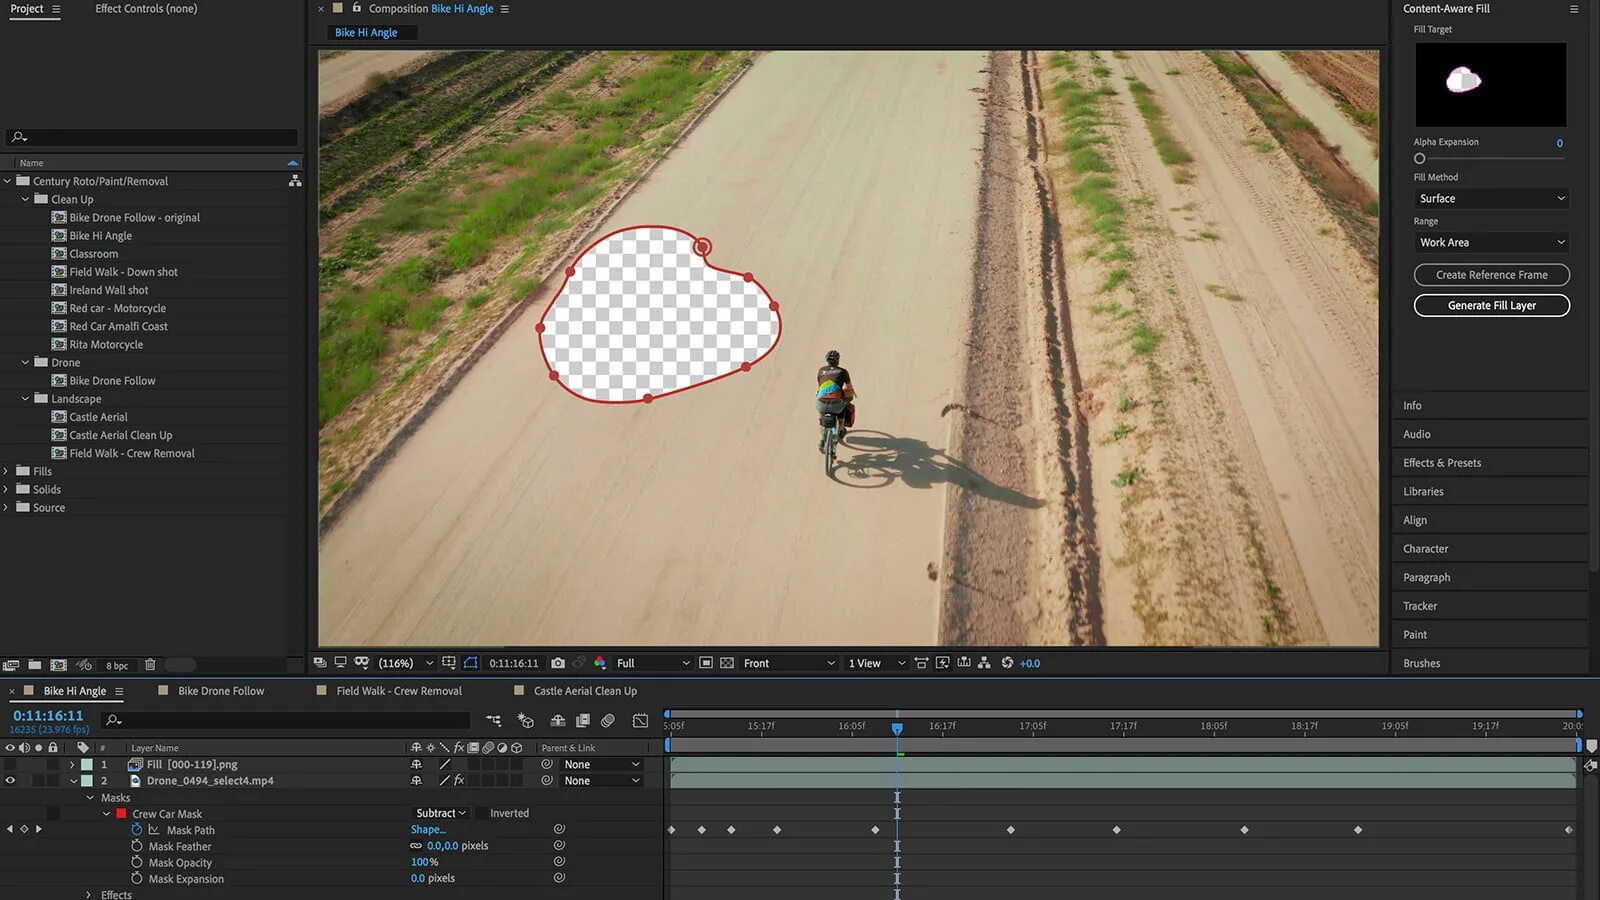Switch to the Castle Aerial Clean Up tab
The width and height of the screenshot is (1600, 900).
point(585,691)
